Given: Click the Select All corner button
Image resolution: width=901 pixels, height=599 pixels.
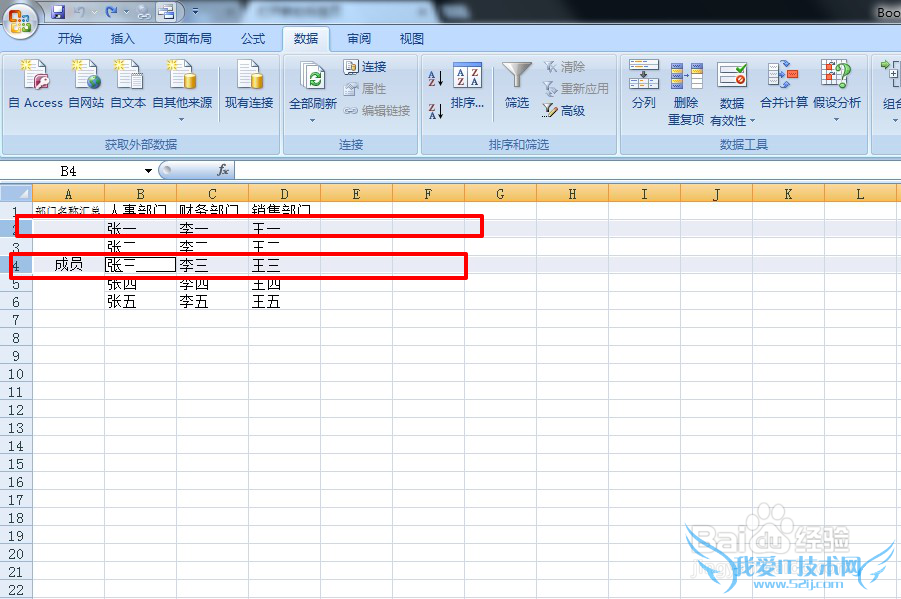Looking at the screenshot, I should (16, 193).
